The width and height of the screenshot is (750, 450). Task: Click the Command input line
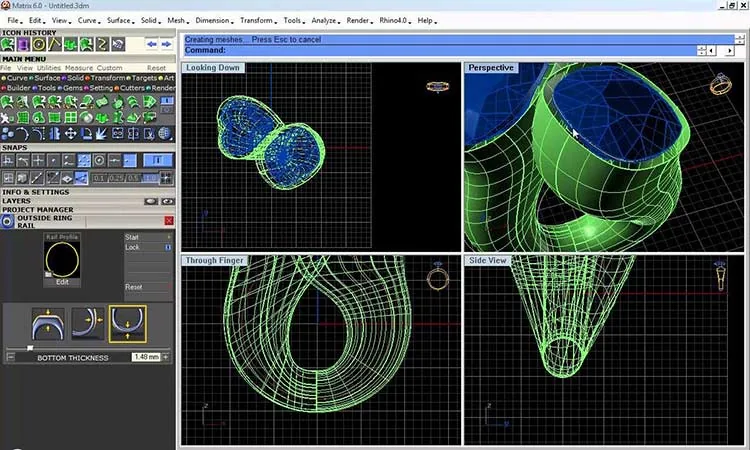(440, 50)
